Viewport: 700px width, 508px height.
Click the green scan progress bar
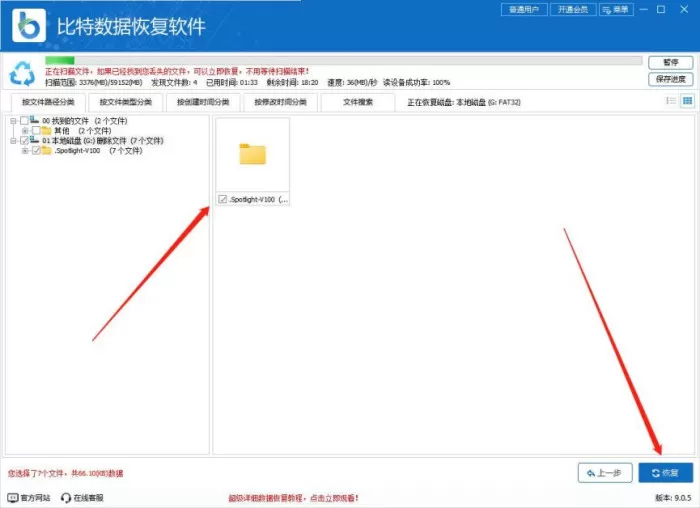tap(343, 60)
